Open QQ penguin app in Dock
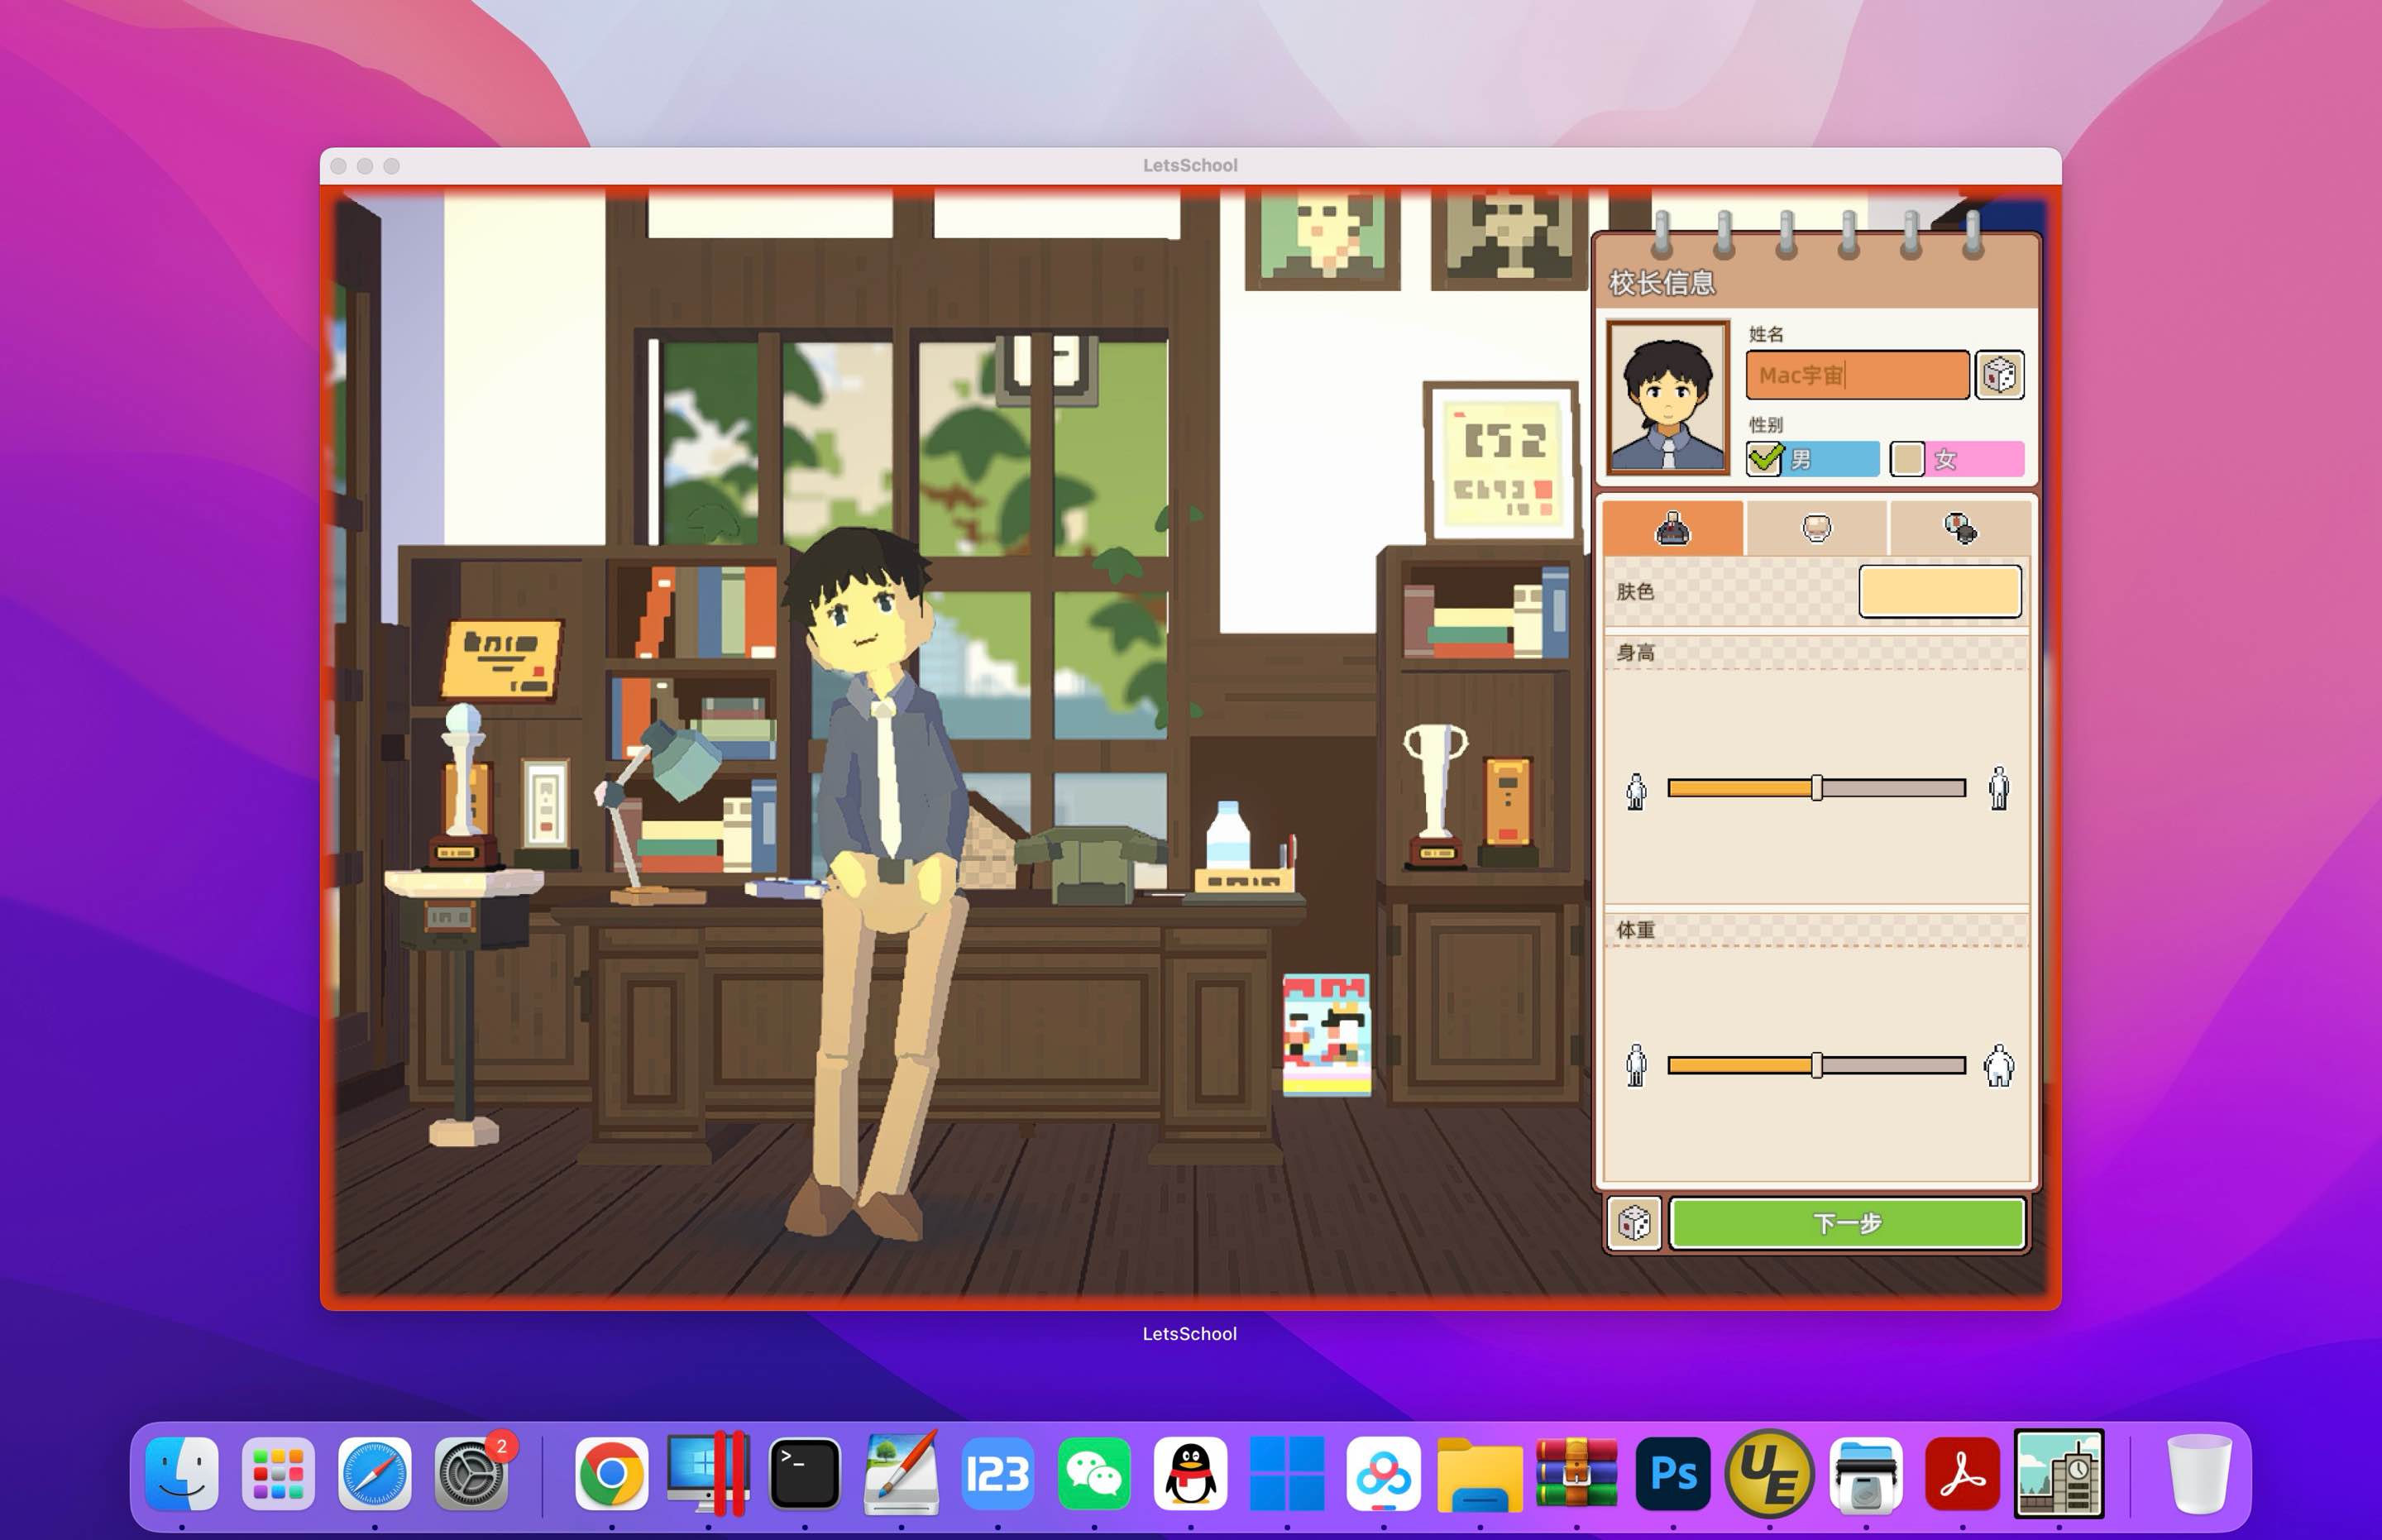 tap(1190, 1473)
